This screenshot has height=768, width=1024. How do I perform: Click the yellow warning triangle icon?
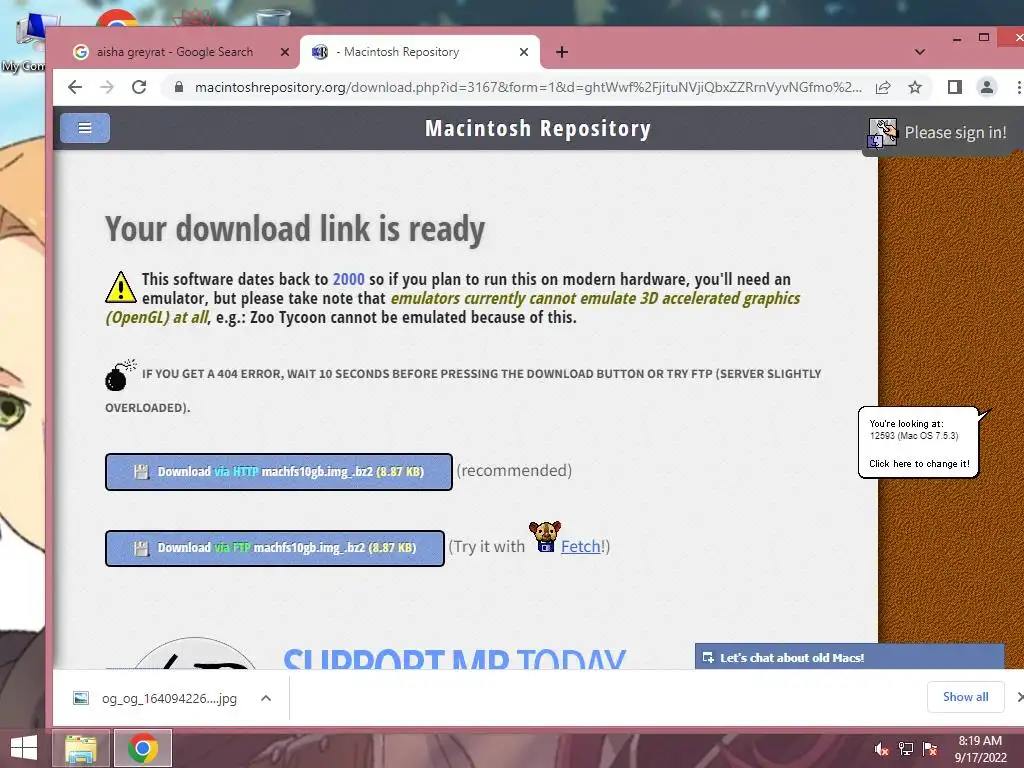click(x=121, y=287)
